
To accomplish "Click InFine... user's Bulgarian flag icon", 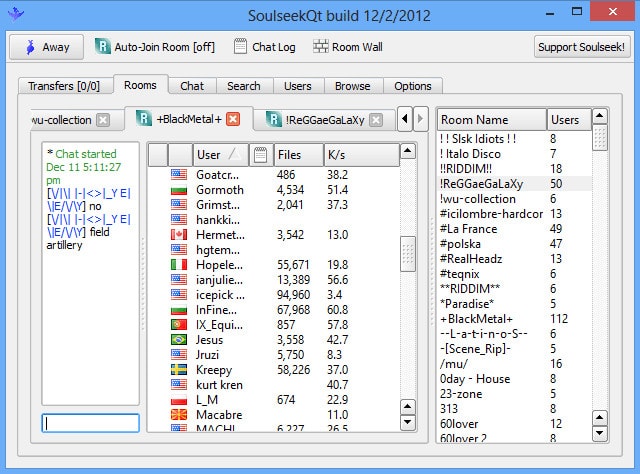I will pyautogui.click(x=179, y=310).
